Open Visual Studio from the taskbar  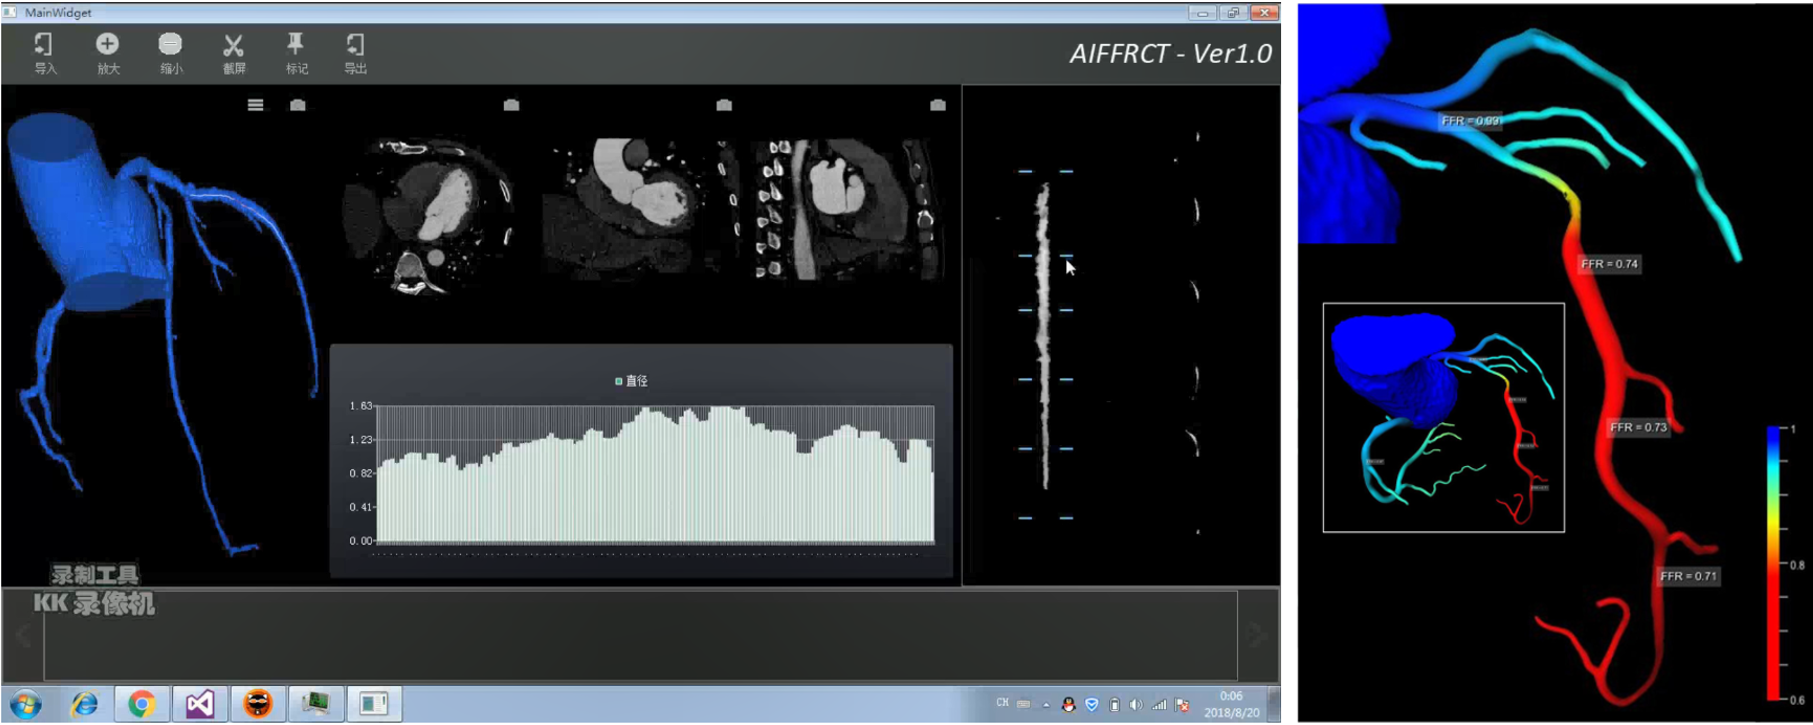tap(199, 704)
